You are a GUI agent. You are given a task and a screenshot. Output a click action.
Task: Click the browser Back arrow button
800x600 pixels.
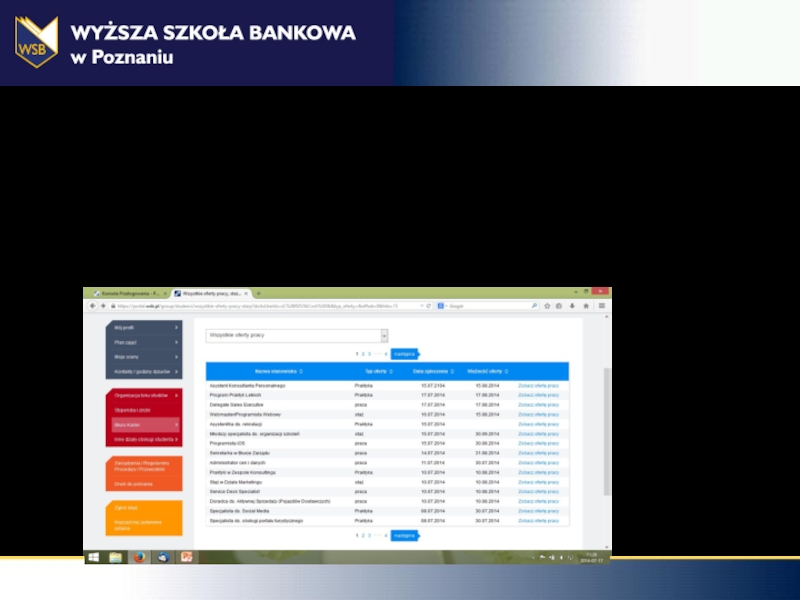[92, 306]
